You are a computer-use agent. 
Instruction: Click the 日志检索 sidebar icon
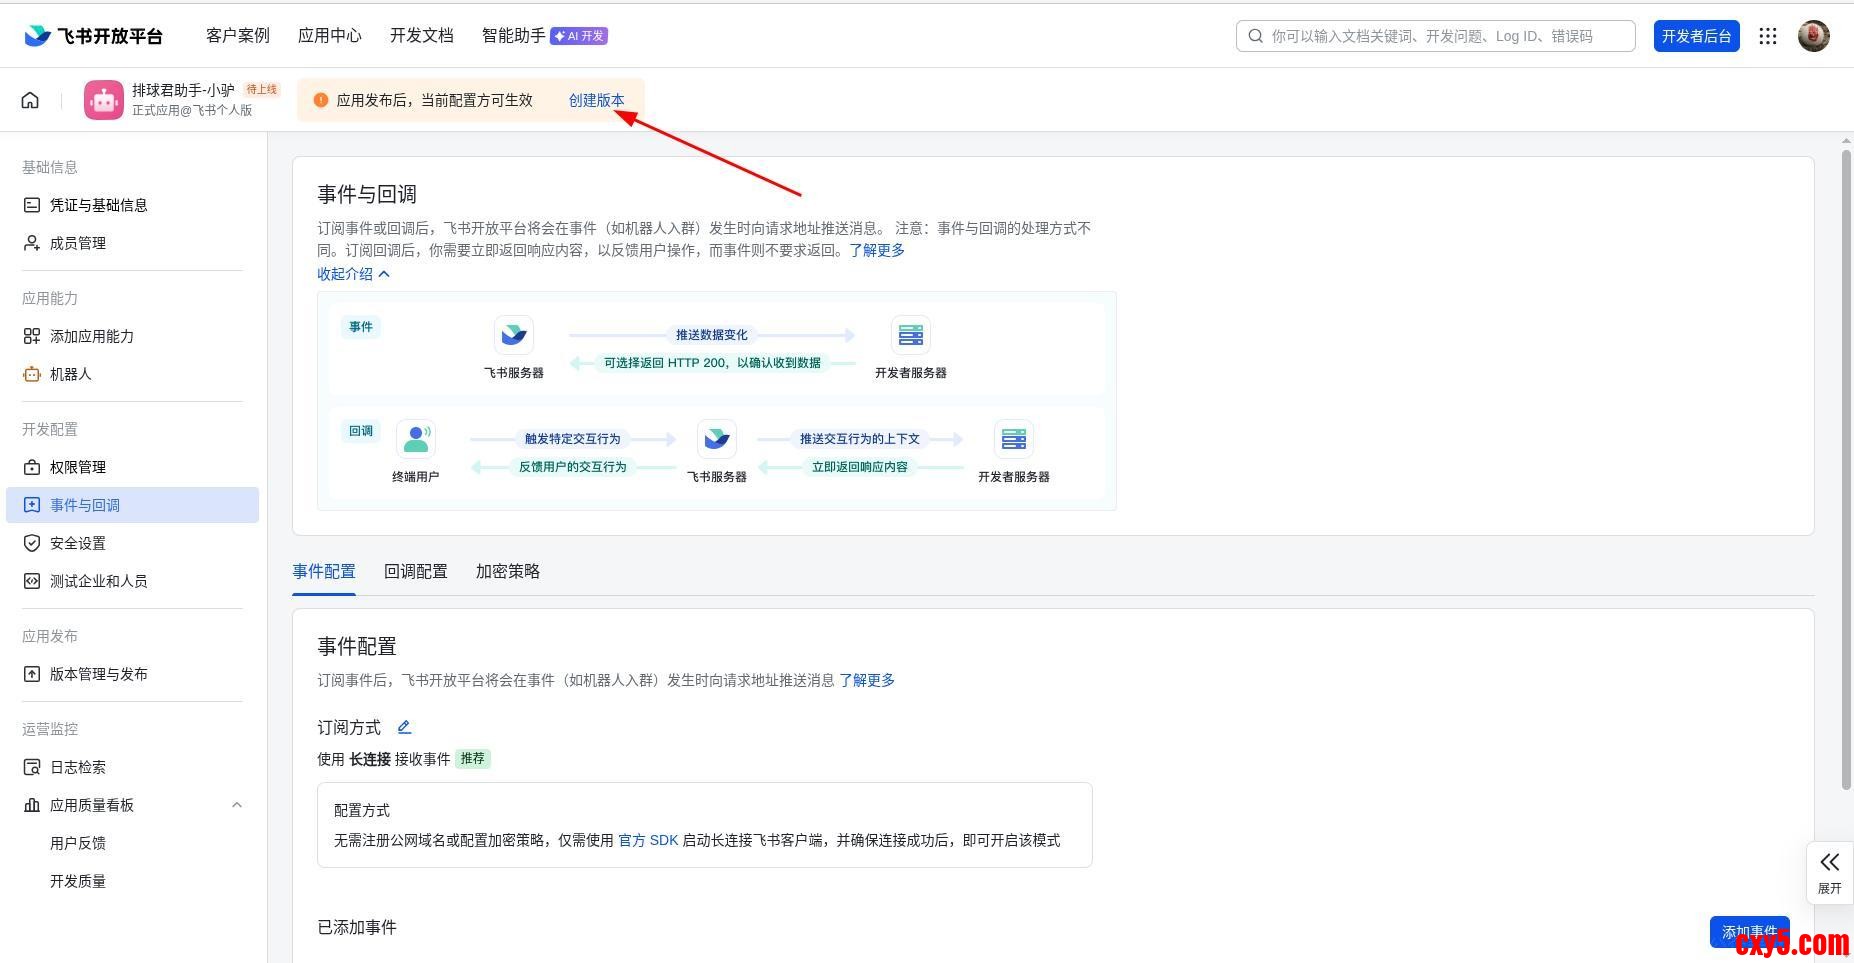pos(32,767)
